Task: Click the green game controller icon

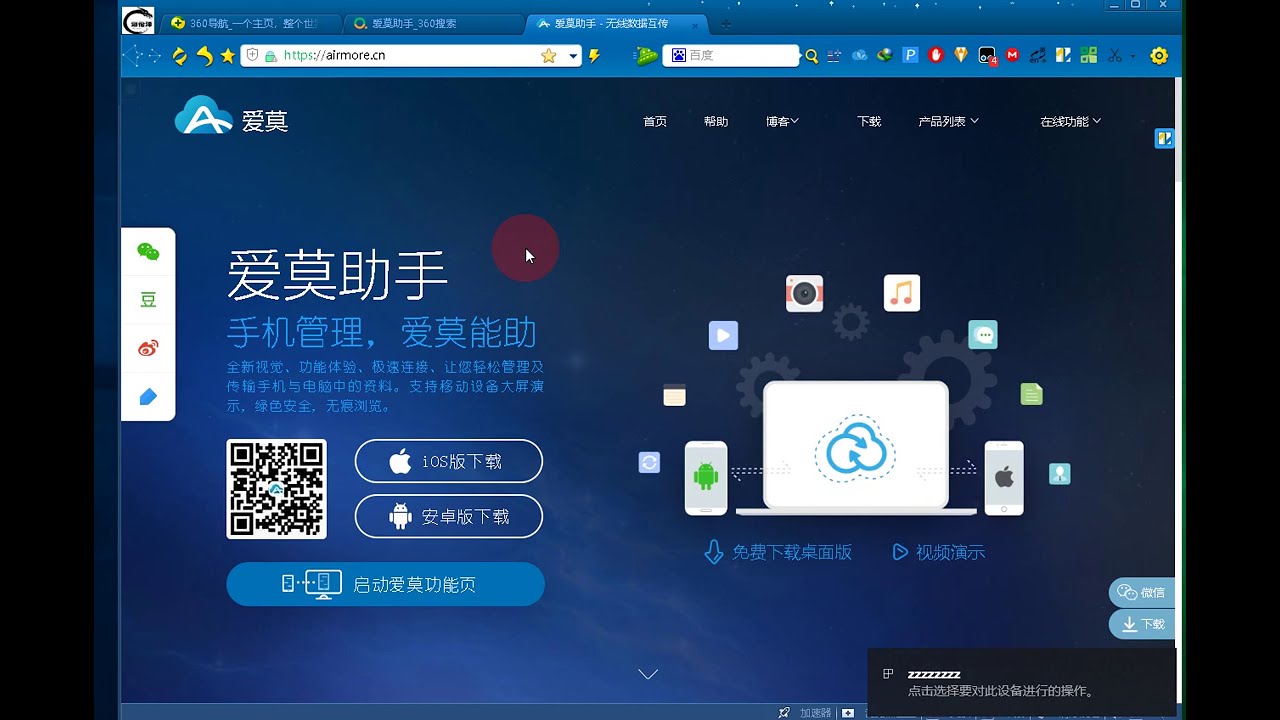Action: tap(647, 56)
